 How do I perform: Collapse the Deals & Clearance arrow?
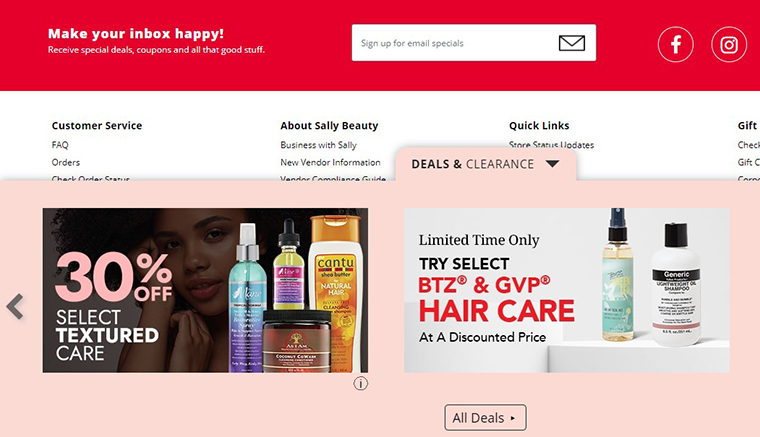coord(552,164)
